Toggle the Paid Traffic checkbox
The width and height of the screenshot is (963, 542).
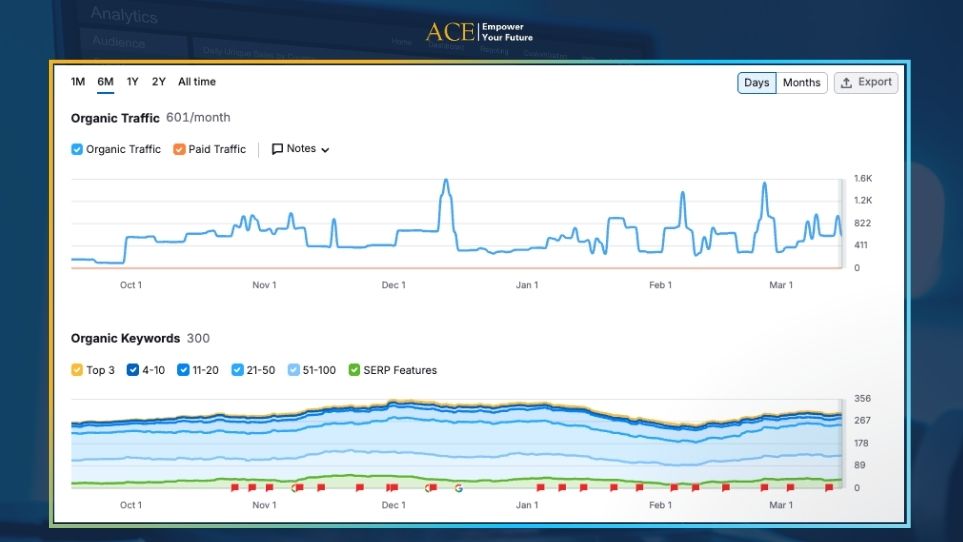coord(179,150)
